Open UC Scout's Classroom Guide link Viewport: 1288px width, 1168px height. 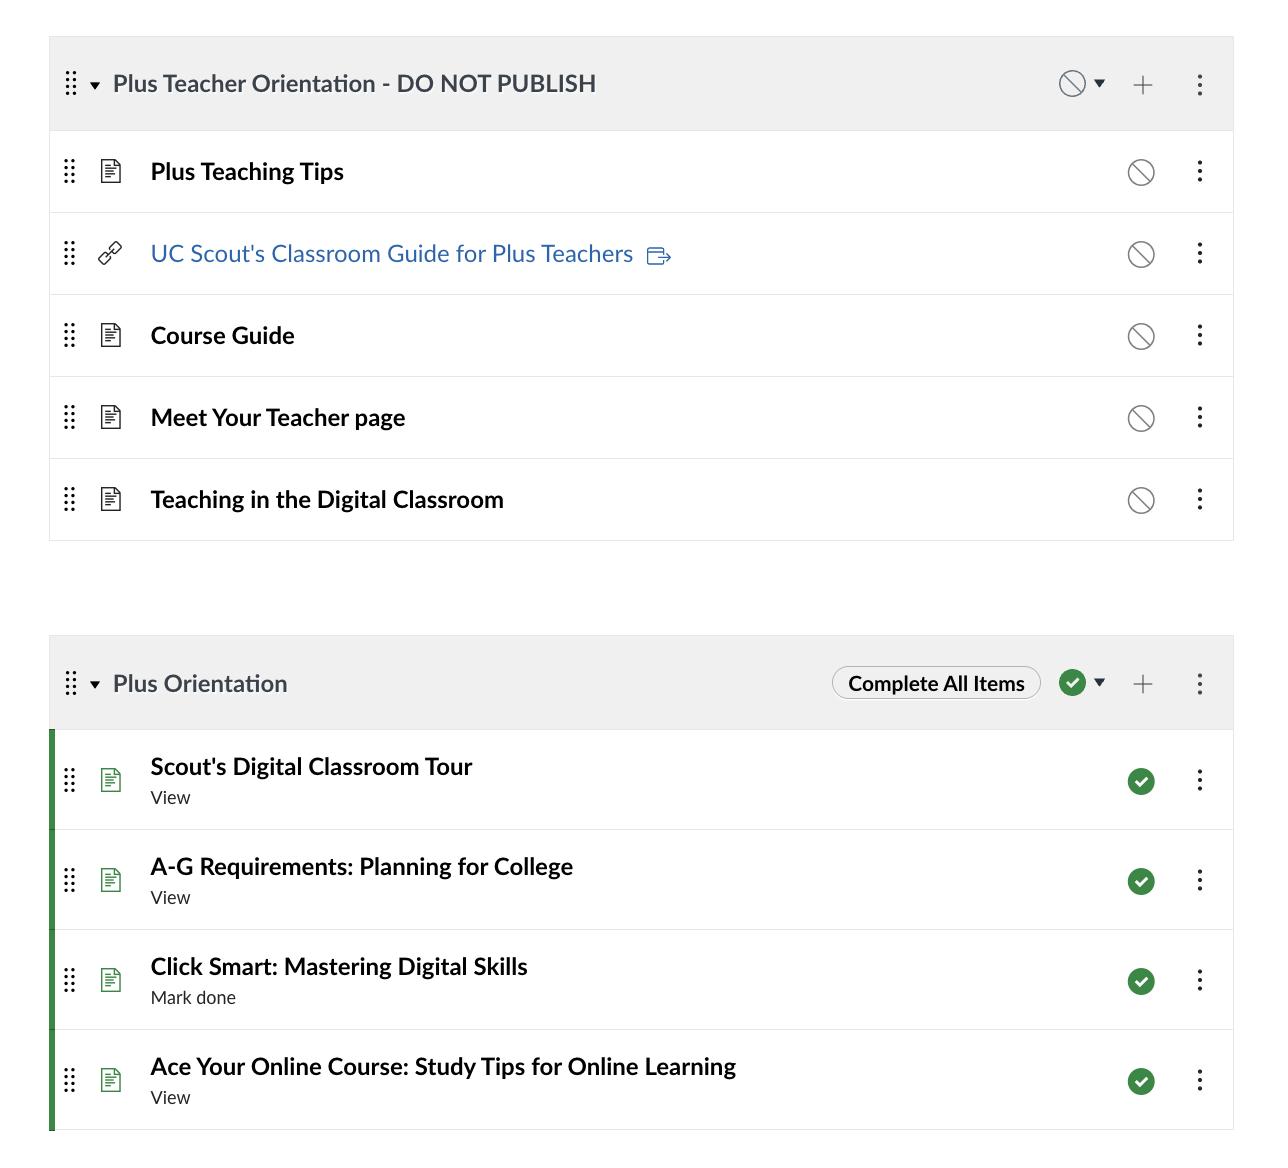pos(391,254)
